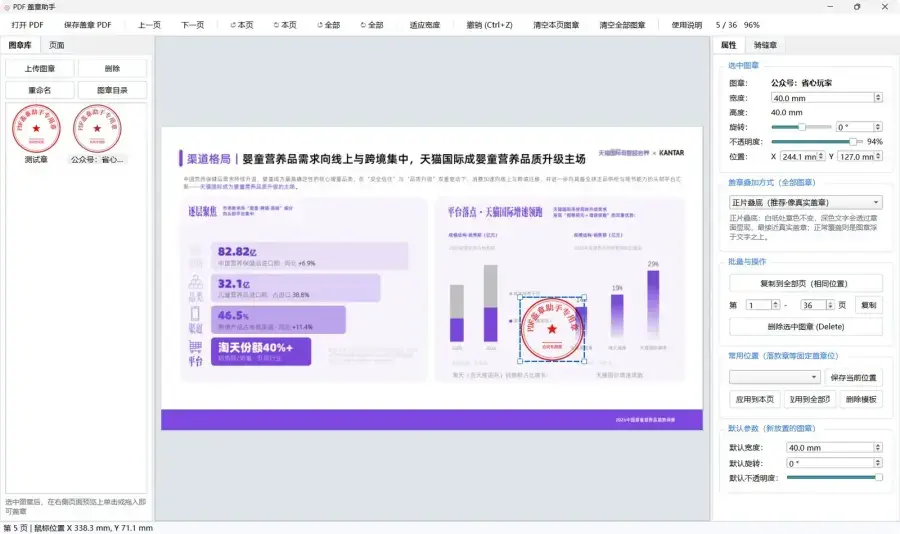Click the Y position spinner arrows
The width and height of the screenshot is (900, 534).
[879, 156]
